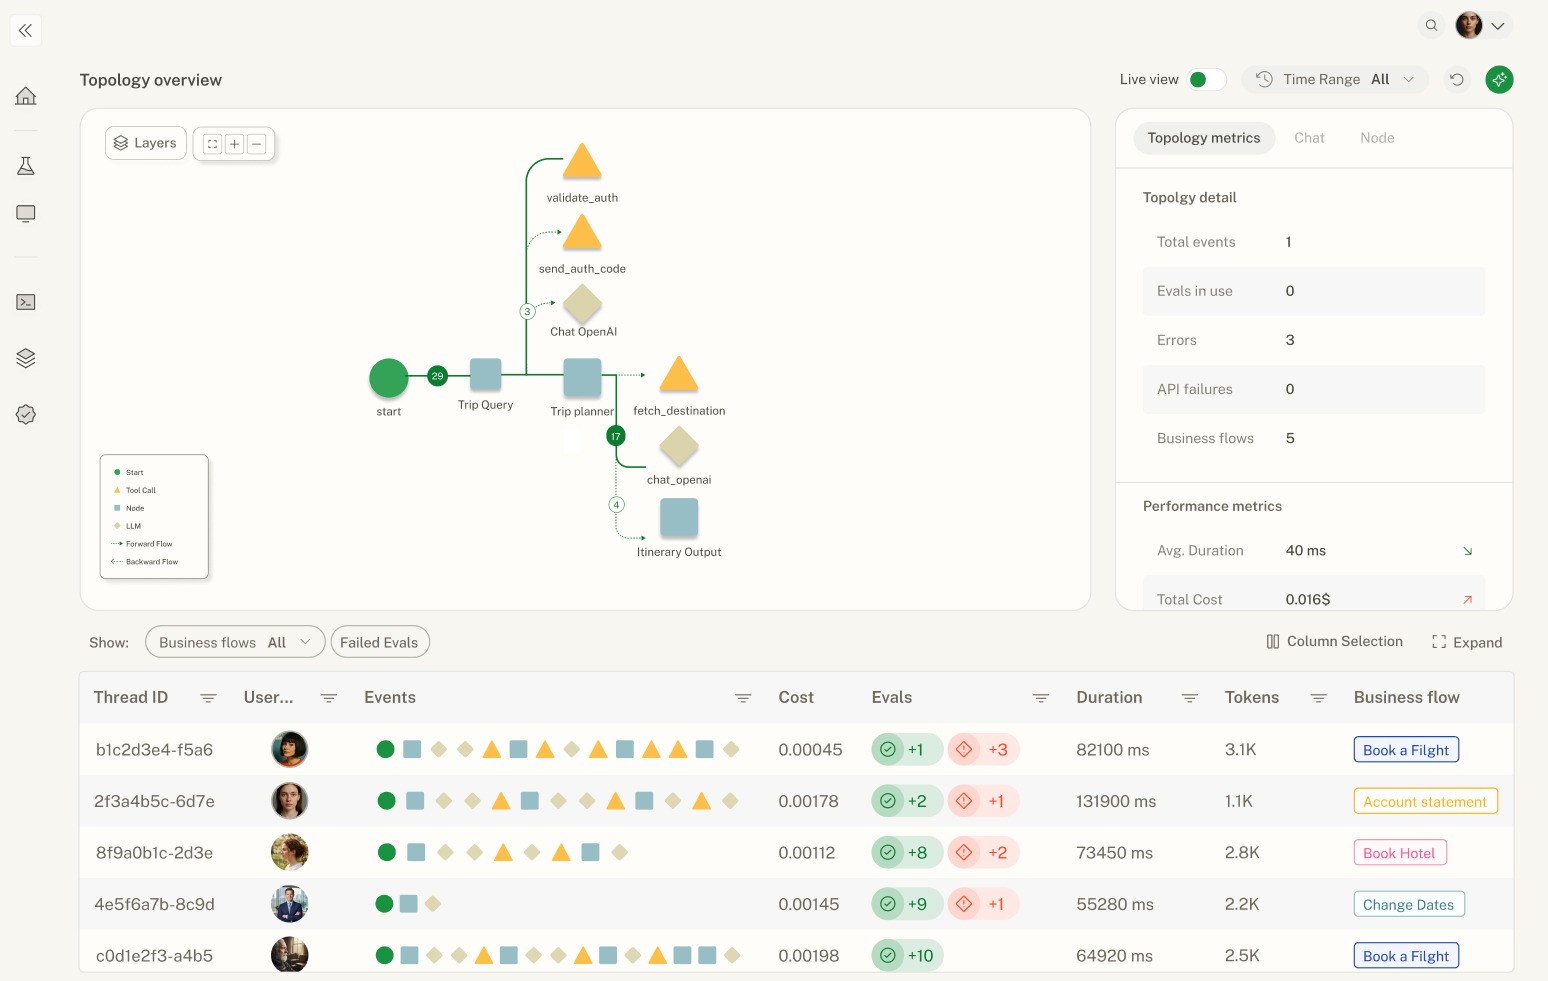Expand the Business flows All dropdown

pyautogui.click(x=234, y=642)
